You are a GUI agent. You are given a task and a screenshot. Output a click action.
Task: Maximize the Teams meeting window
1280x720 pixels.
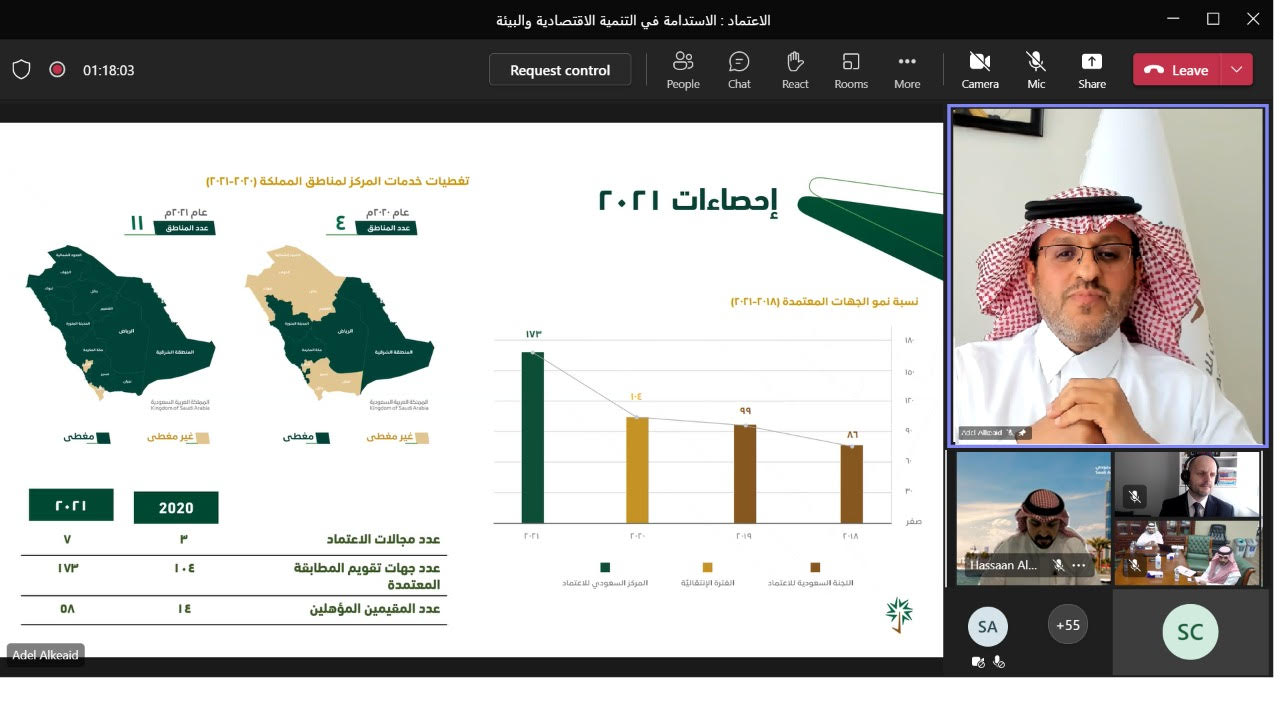coord(1213,19)
